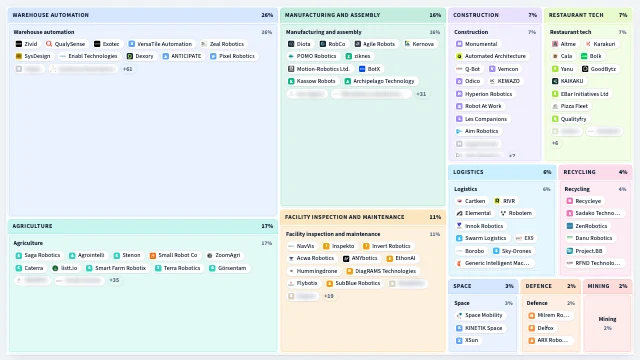
Task: Click the QualySense magnifier logo icon
Action: click(49, 44)
